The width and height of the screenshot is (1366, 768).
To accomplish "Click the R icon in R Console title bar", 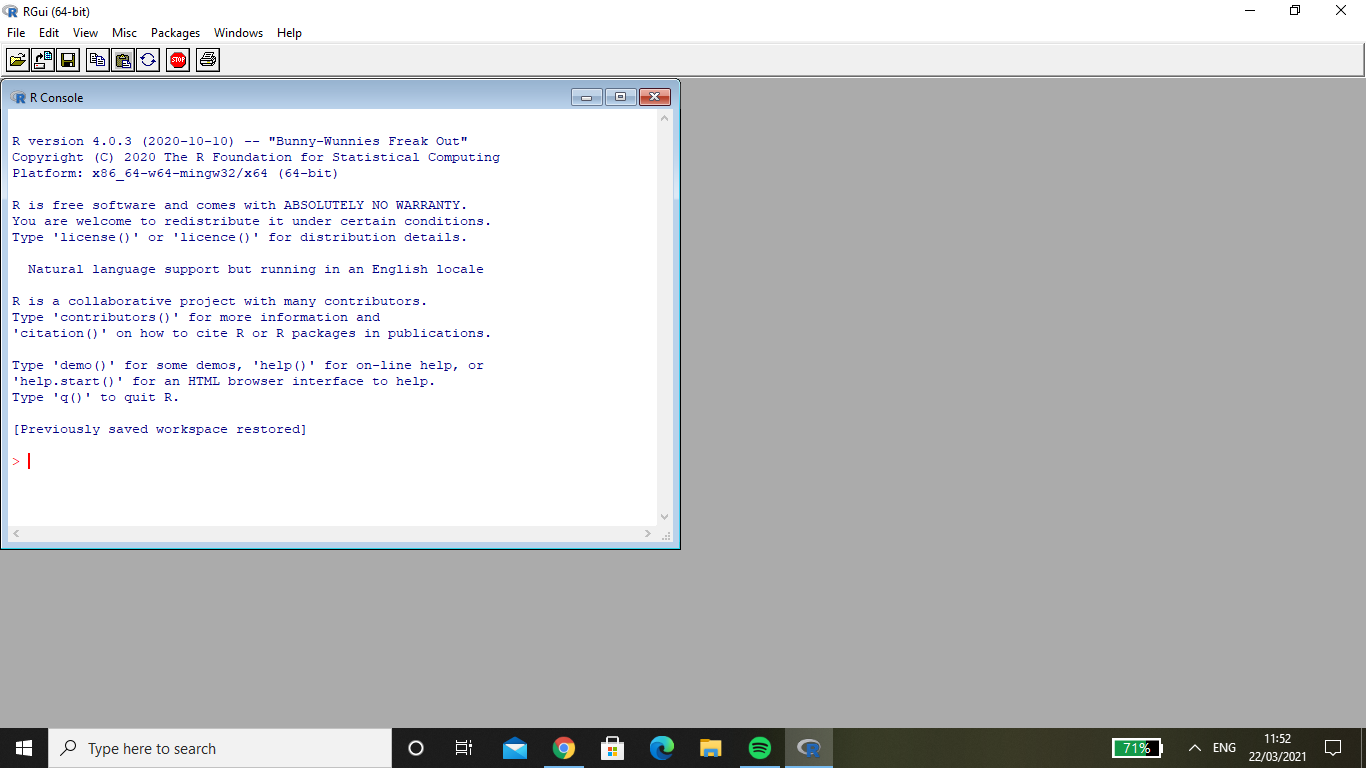I will point(19,97).
